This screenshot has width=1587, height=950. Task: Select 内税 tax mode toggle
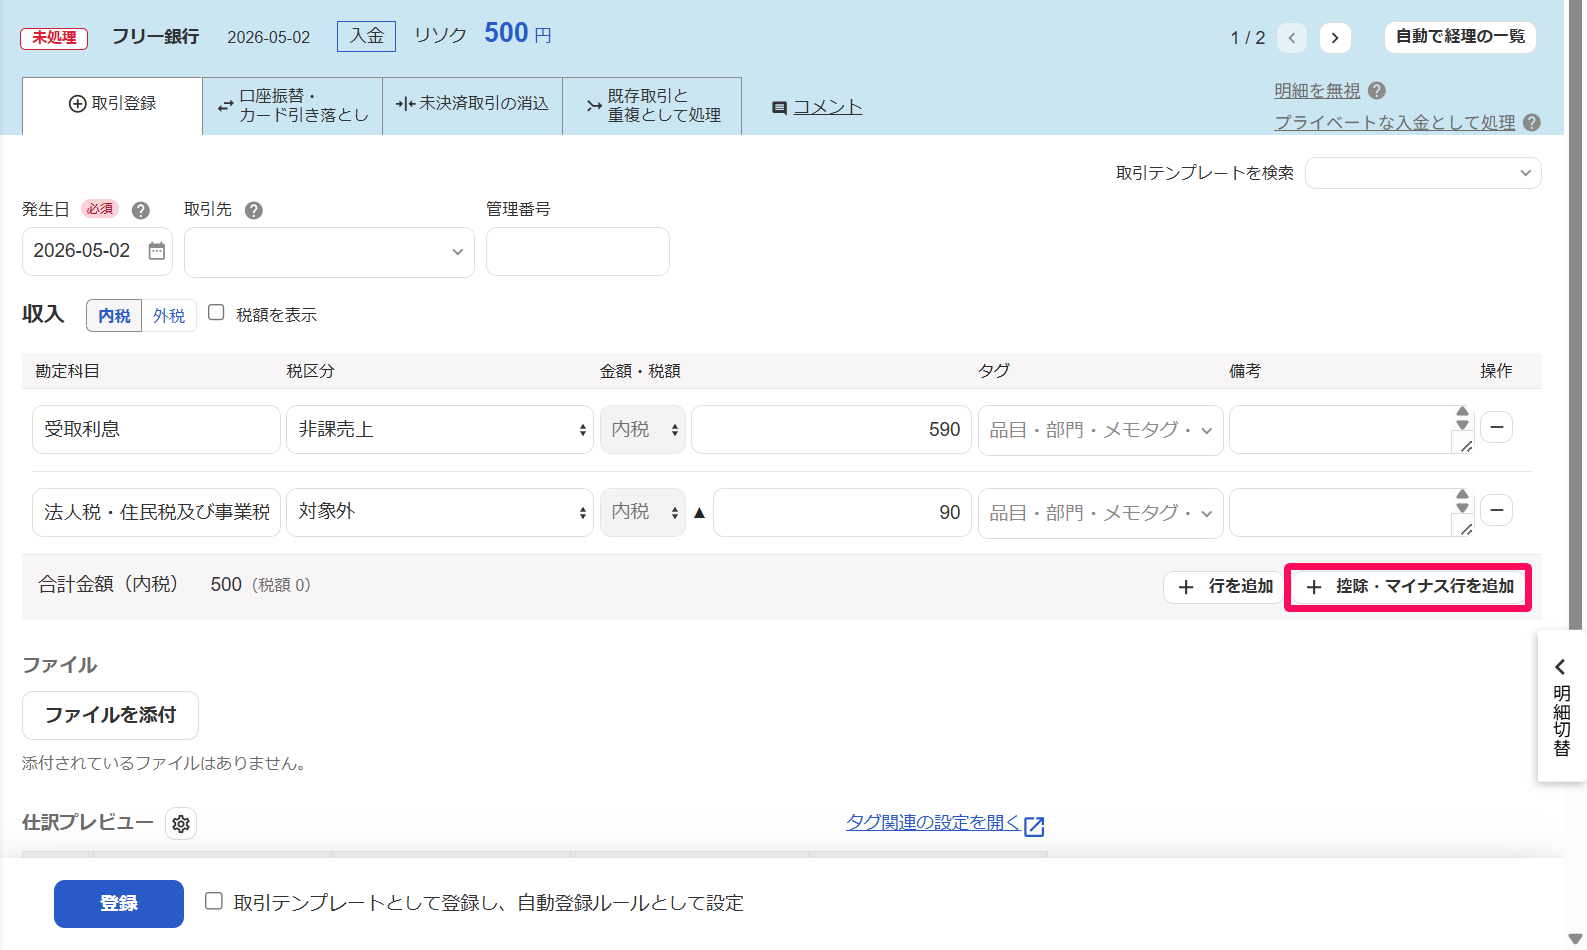114,316
